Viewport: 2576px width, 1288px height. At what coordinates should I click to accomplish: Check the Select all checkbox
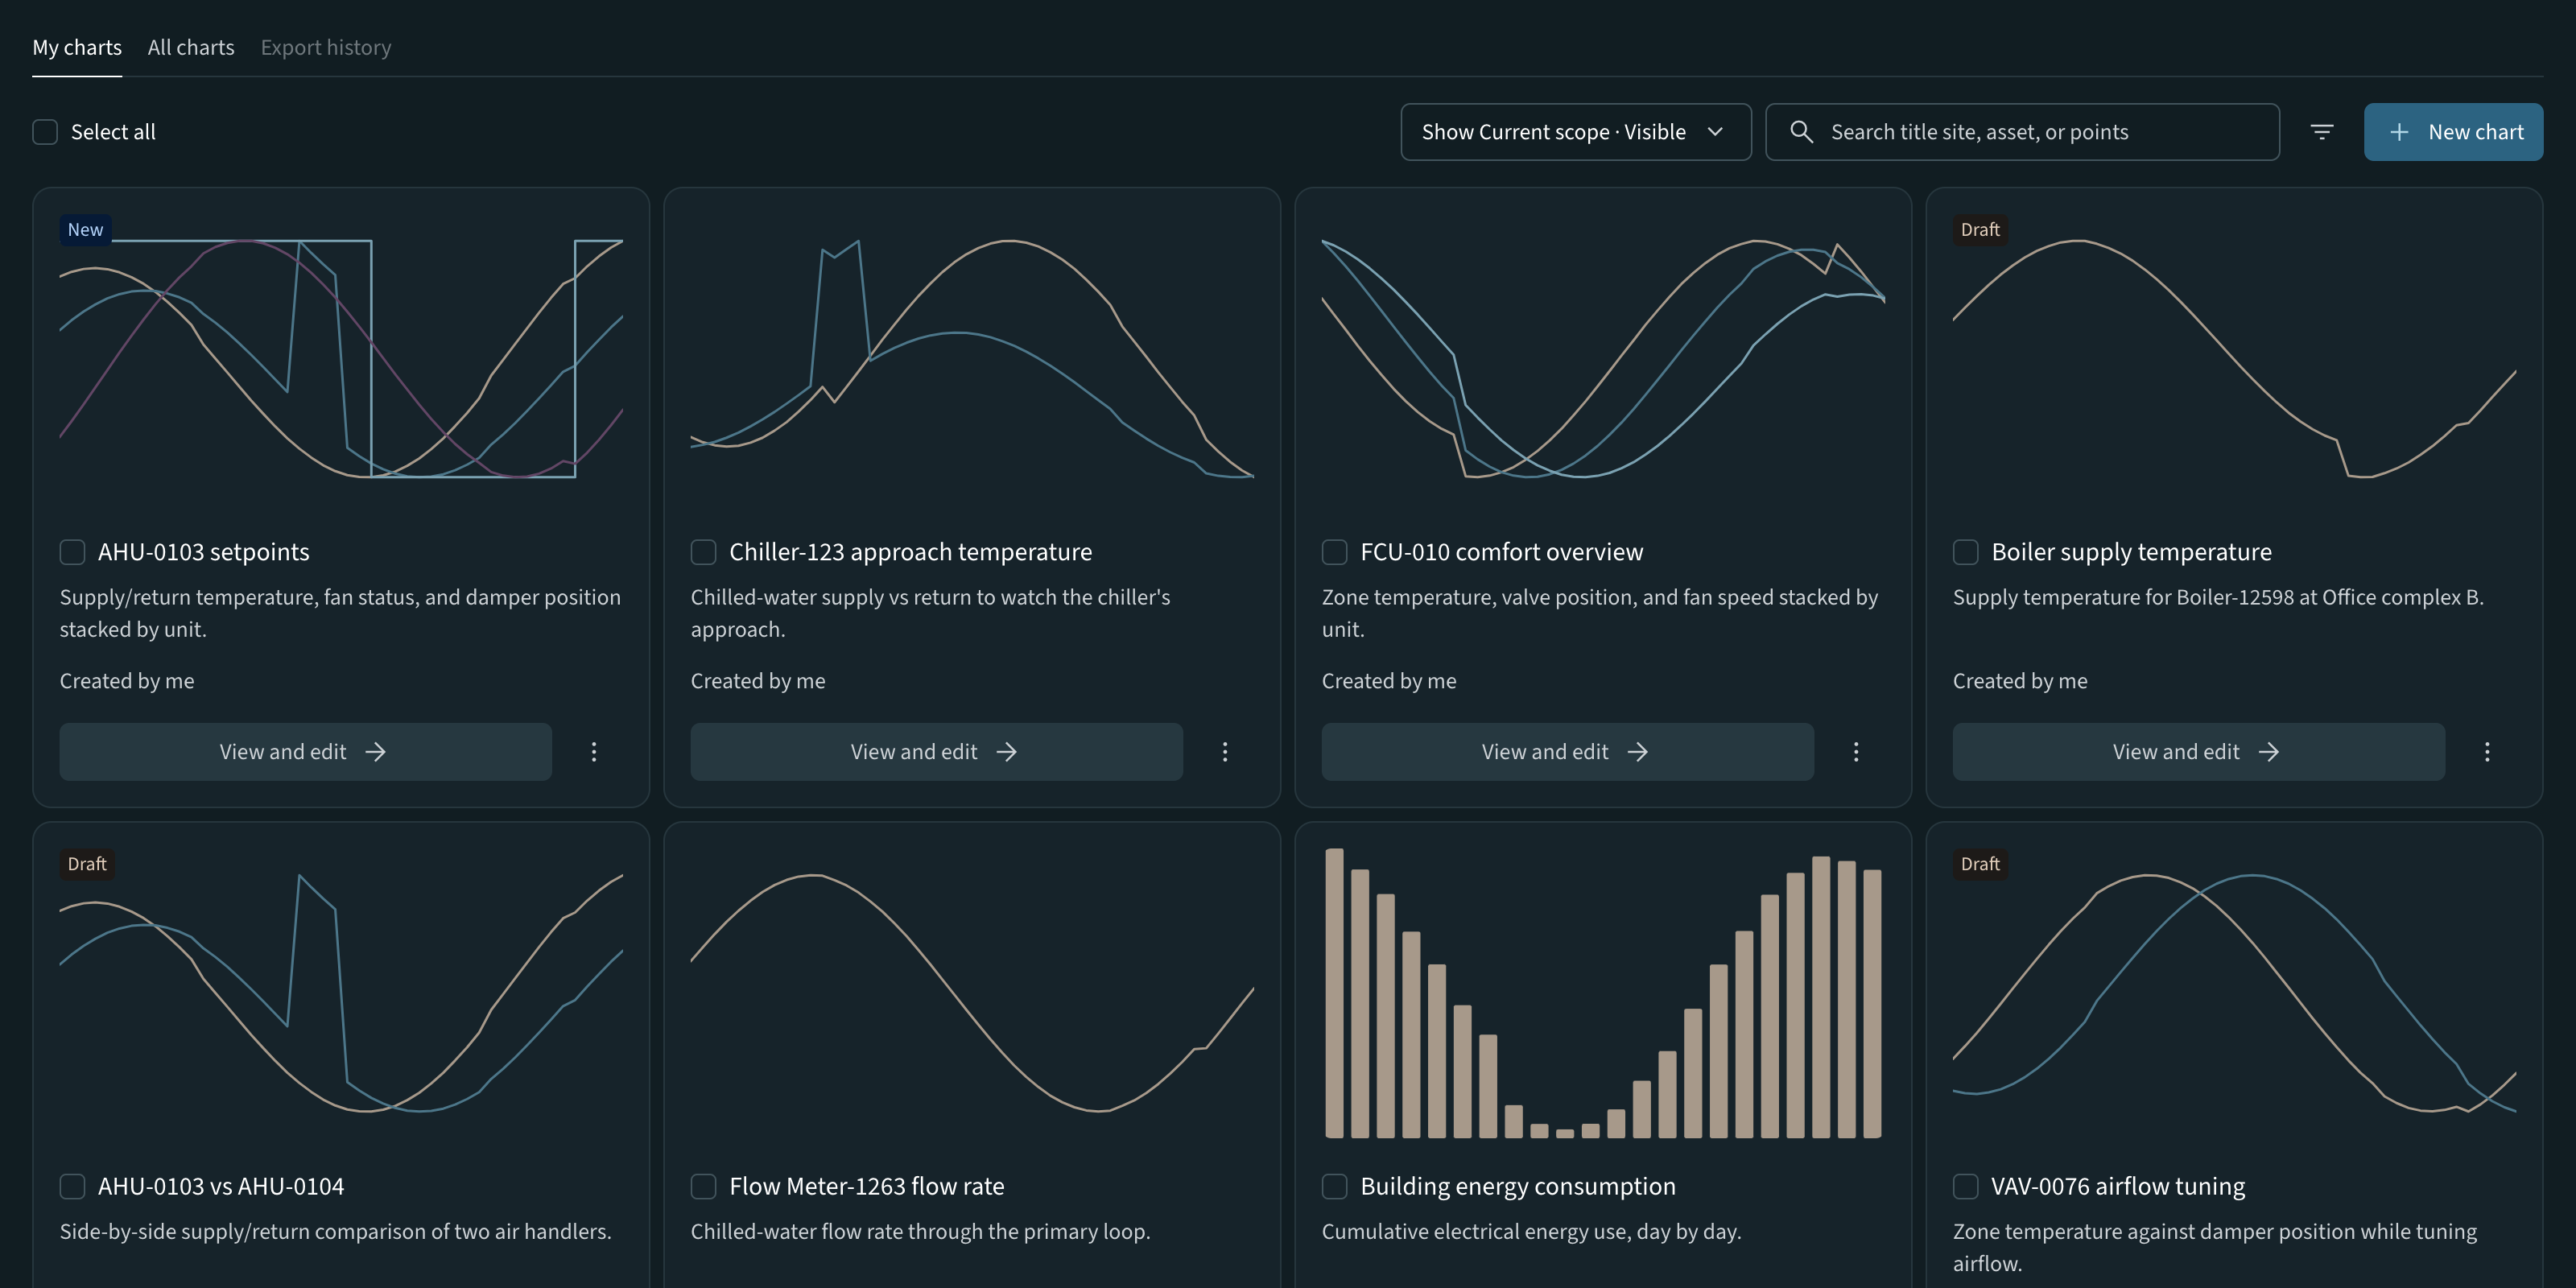[x=45, y=132]
